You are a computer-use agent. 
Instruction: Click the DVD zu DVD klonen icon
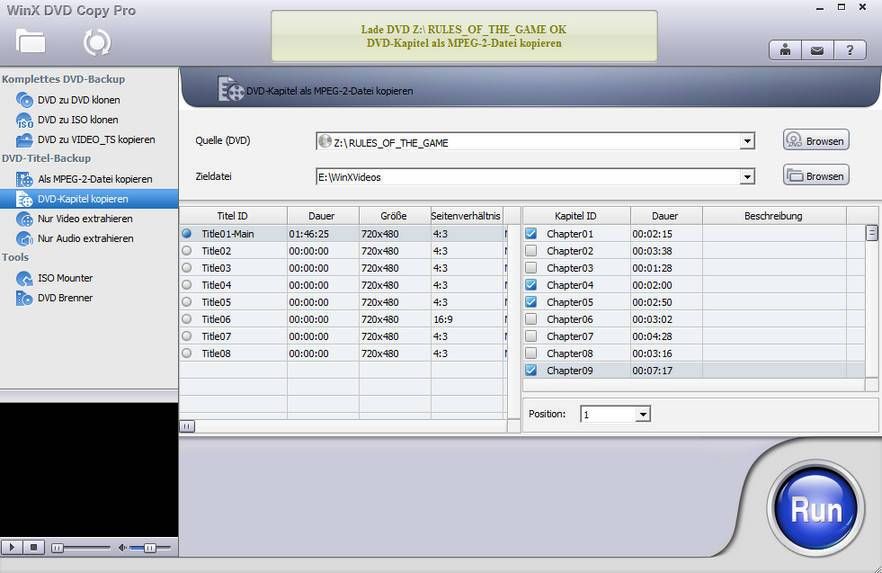[25, 100]
